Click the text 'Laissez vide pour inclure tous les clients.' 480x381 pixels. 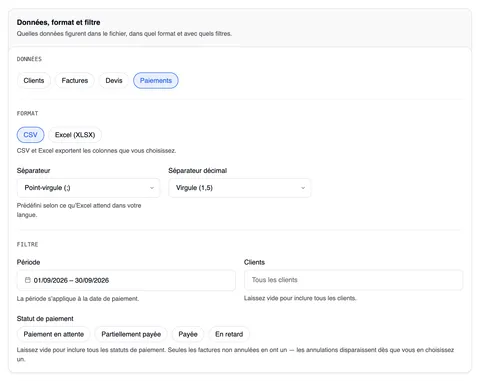click(300, 298)
